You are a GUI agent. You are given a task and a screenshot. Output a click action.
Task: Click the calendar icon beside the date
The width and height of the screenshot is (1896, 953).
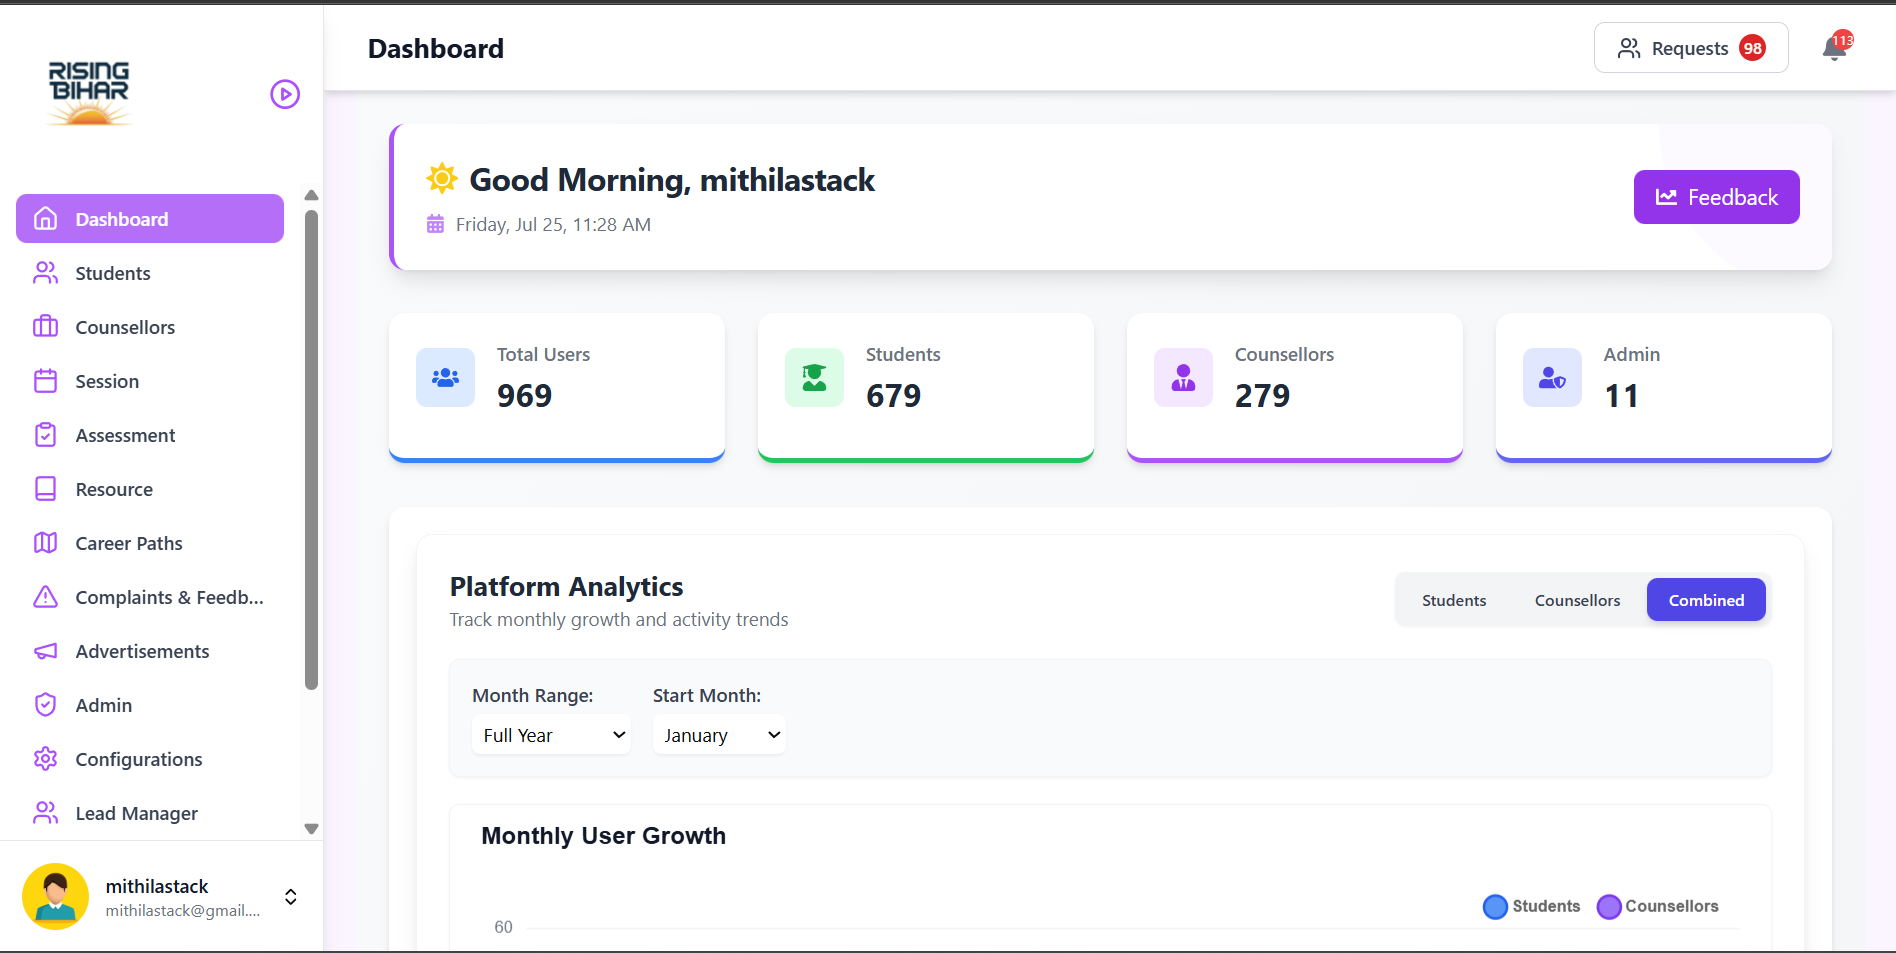[435, 224]
